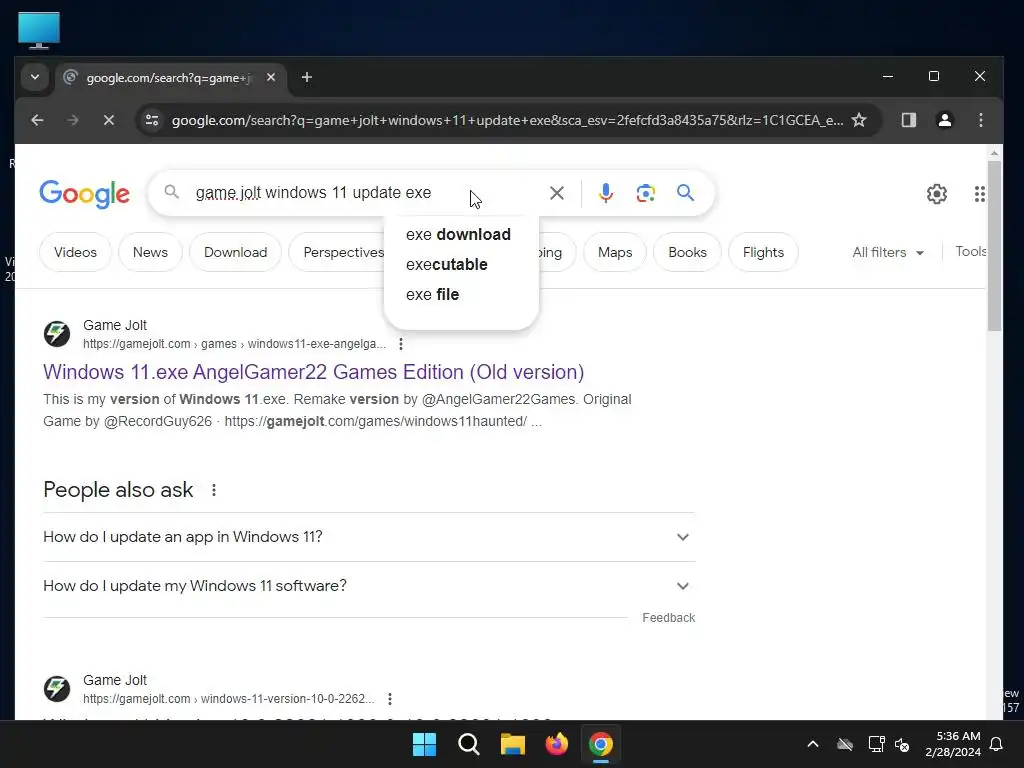Click the gamejolt.com windows11-exe-angelga URL text

click(234, 344)
